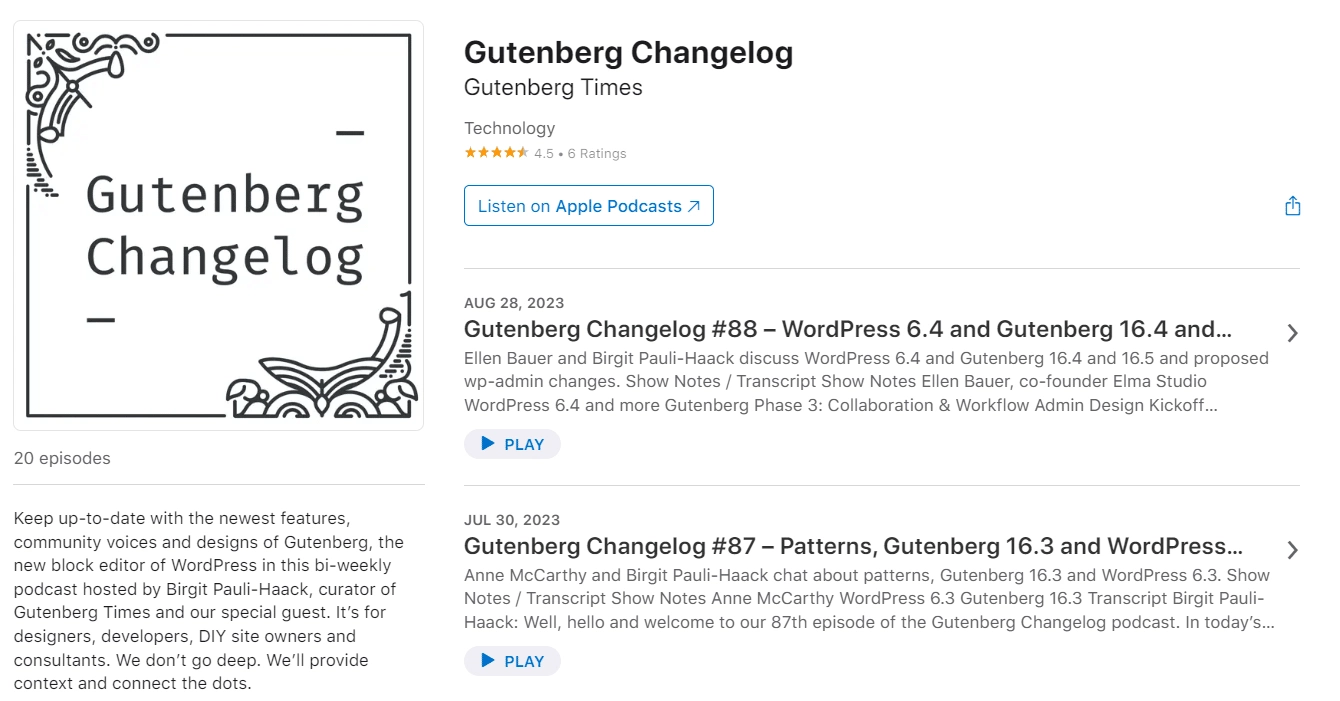Click the external link arrow beside Apple Podcasts

pos(696,205)
